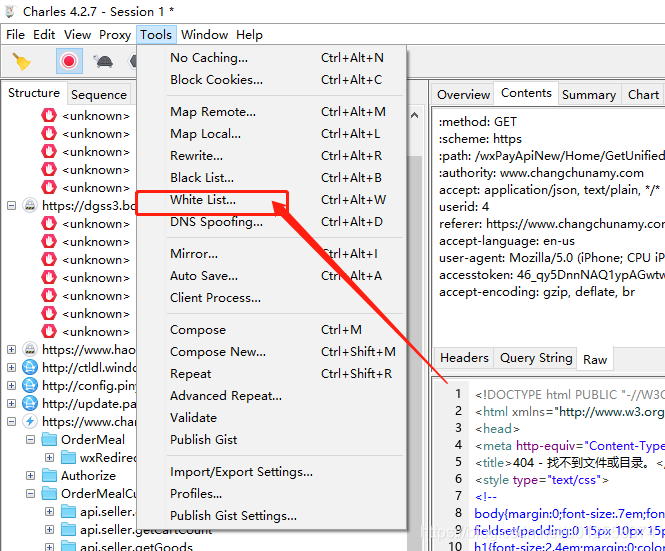Expand the http://update.pa host node
Image resolution: width=665 pixels, height=551 pixels.
coord(11,403)
